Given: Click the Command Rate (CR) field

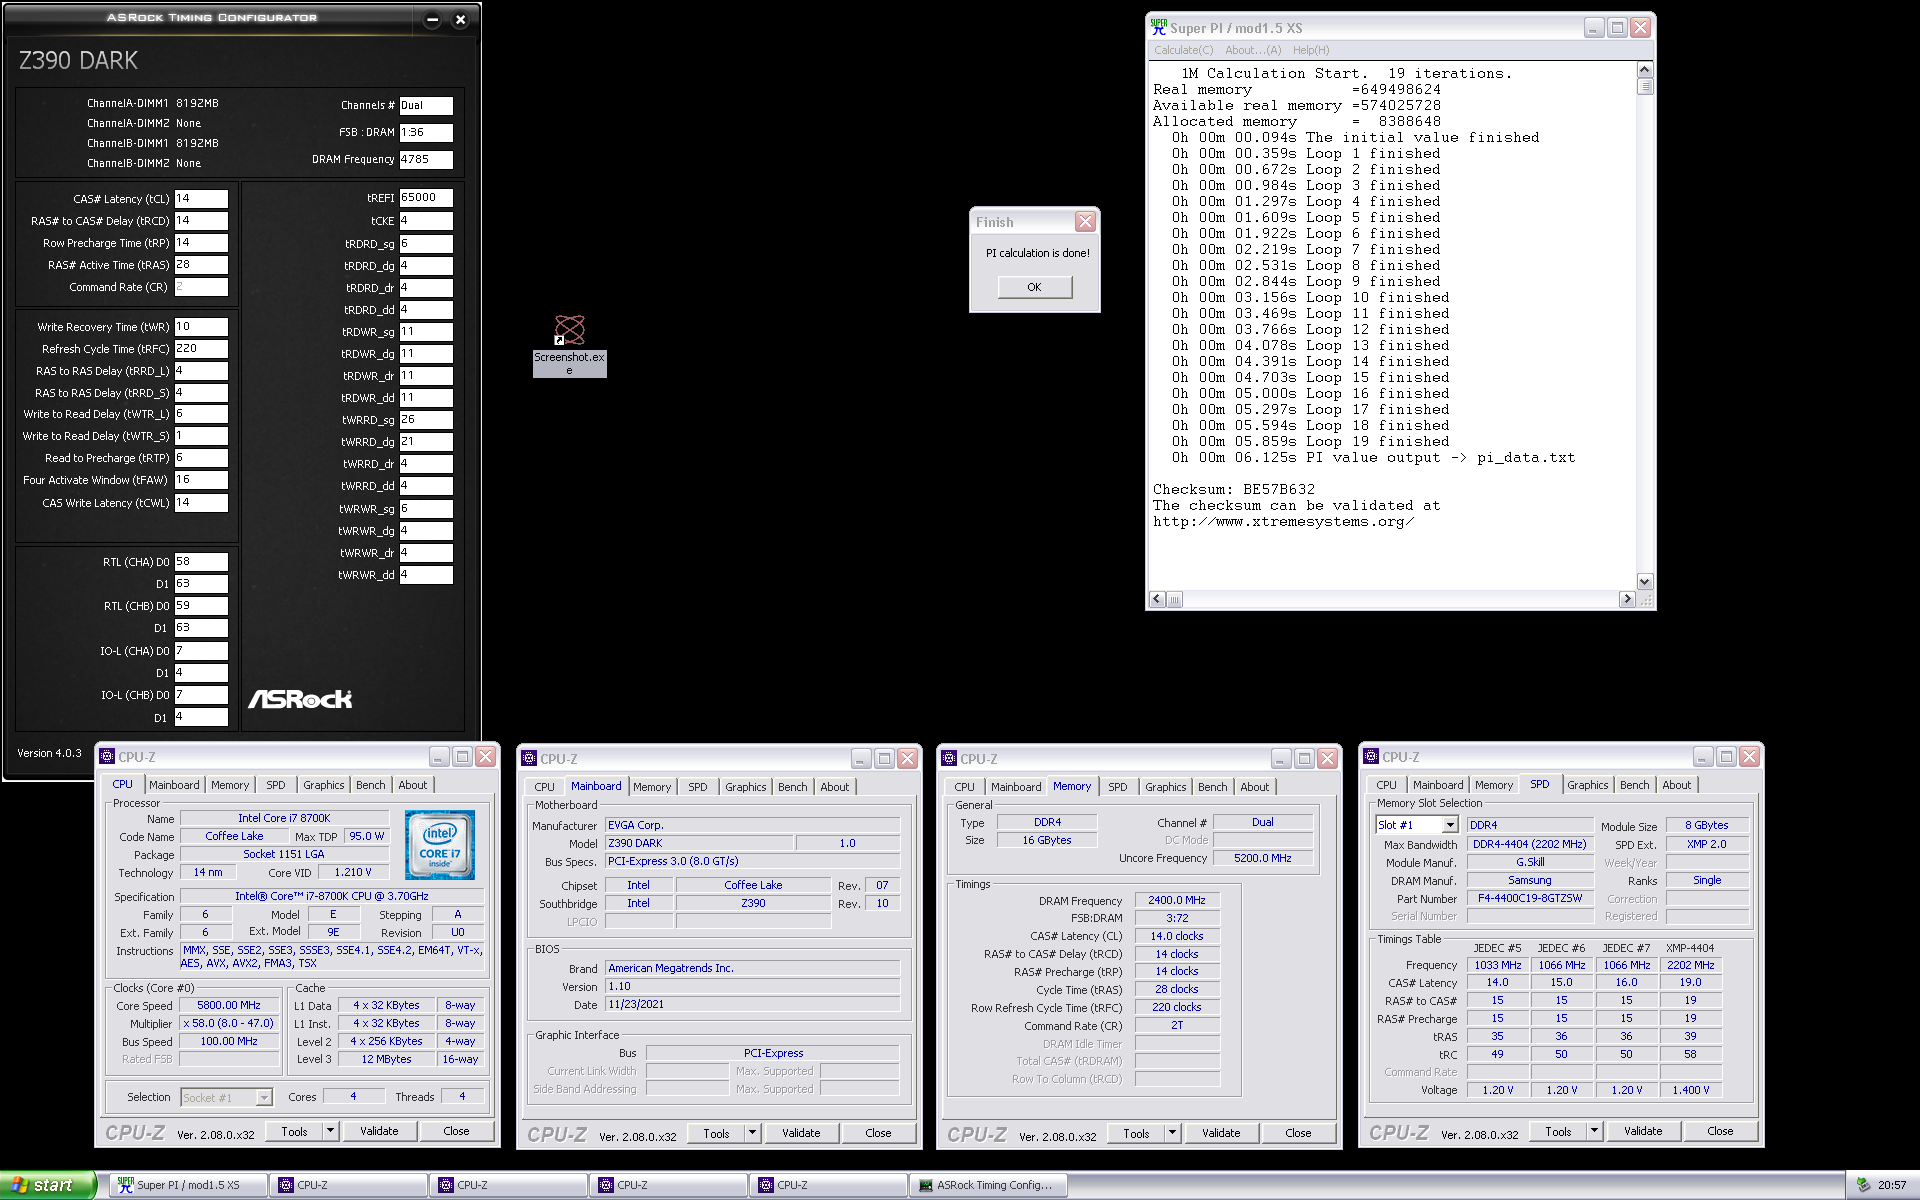Looking at the screenshot, I should pos(201,286).
